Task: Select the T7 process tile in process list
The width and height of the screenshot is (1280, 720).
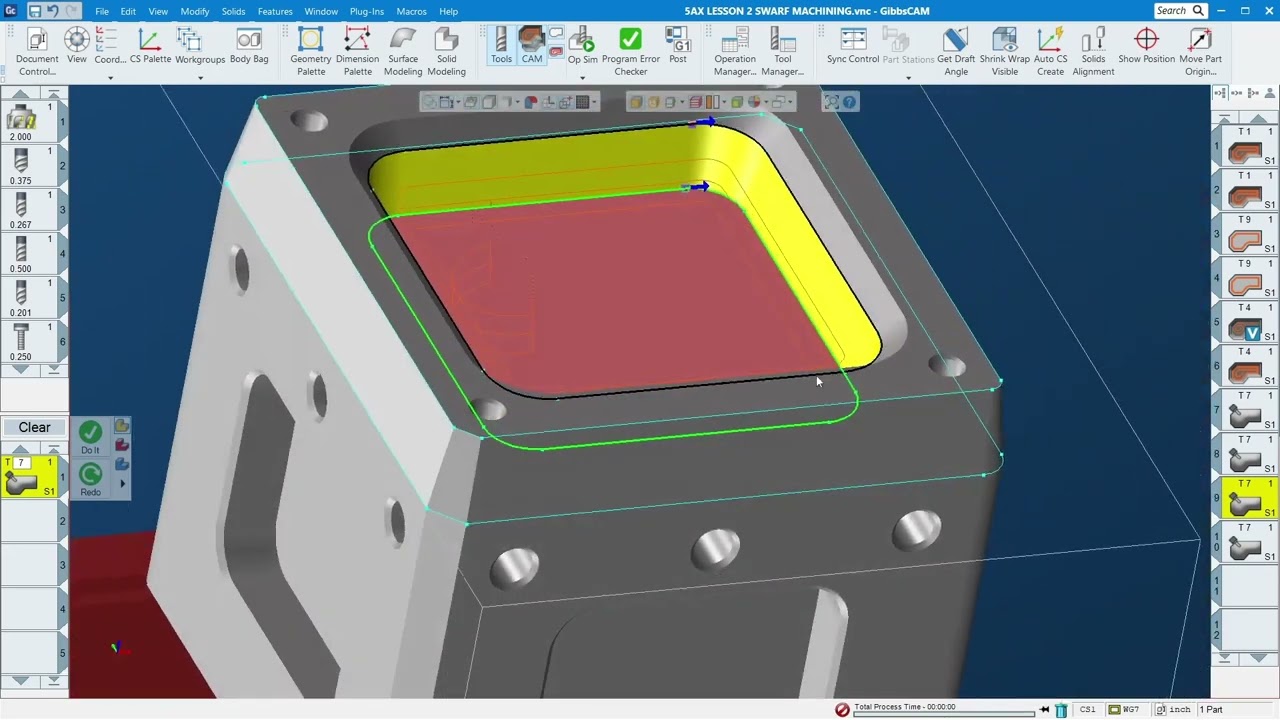Action: [x=30, y=477]
